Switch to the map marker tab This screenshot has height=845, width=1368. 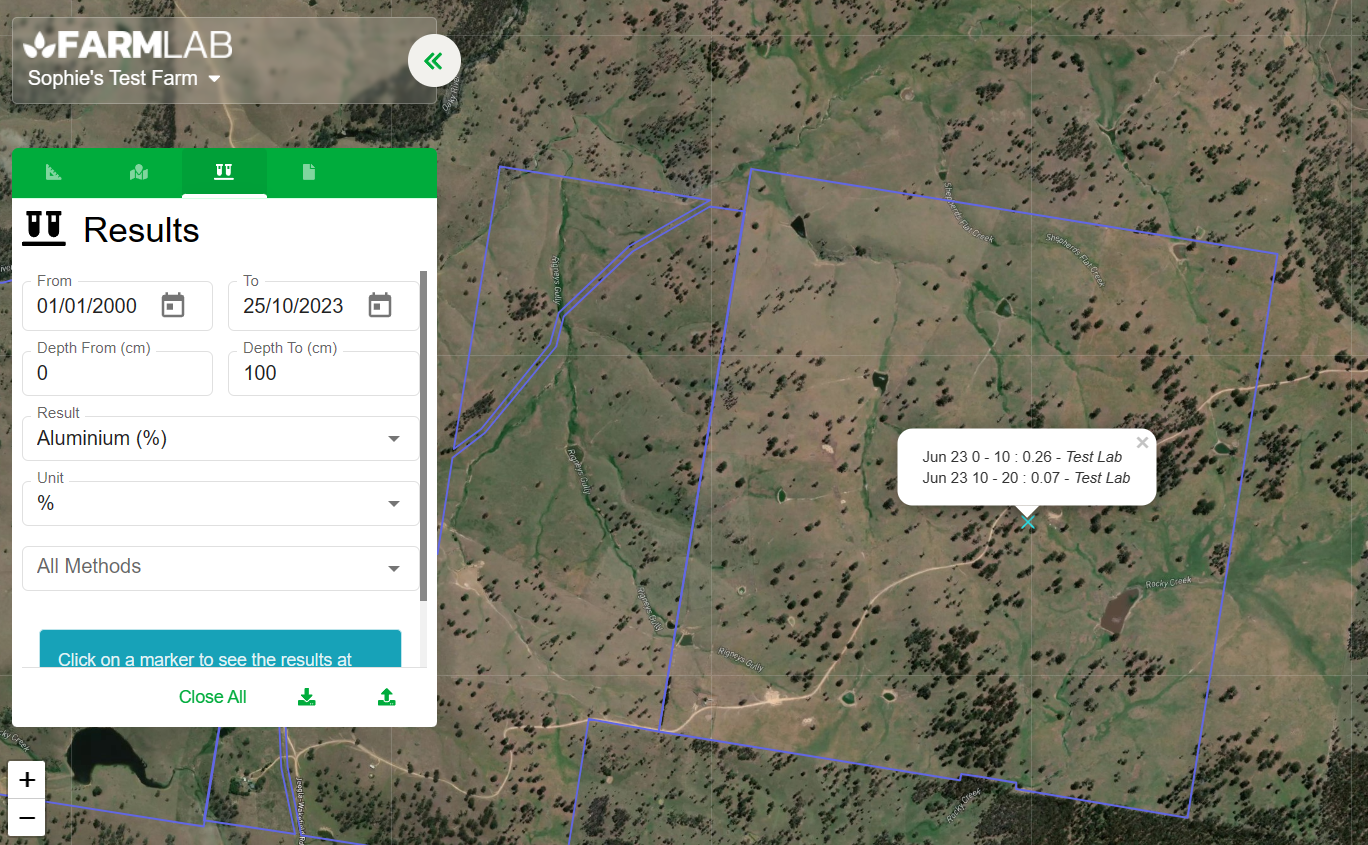click(139, 172)
